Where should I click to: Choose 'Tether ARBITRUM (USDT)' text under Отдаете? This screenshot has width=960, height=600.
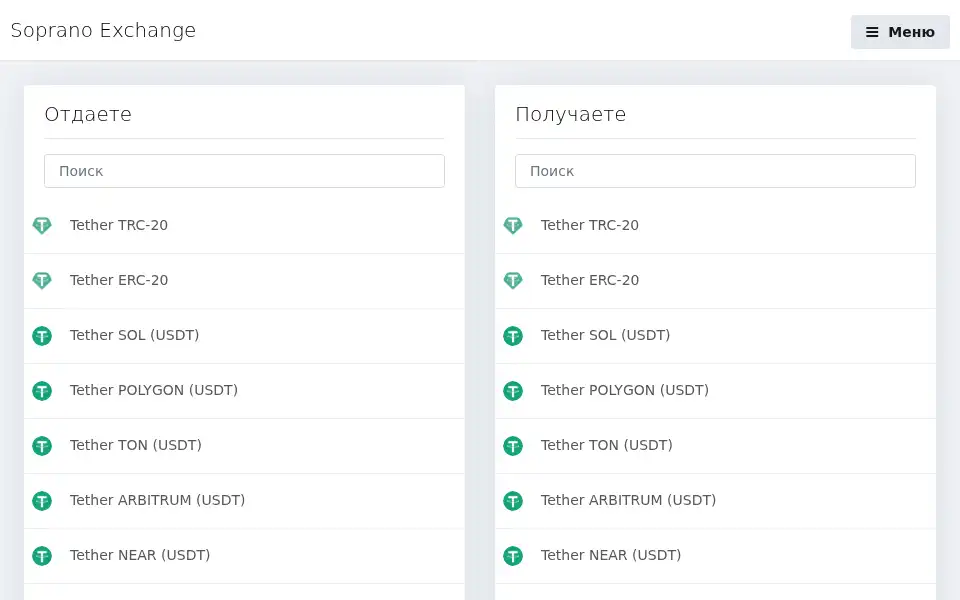157,501
